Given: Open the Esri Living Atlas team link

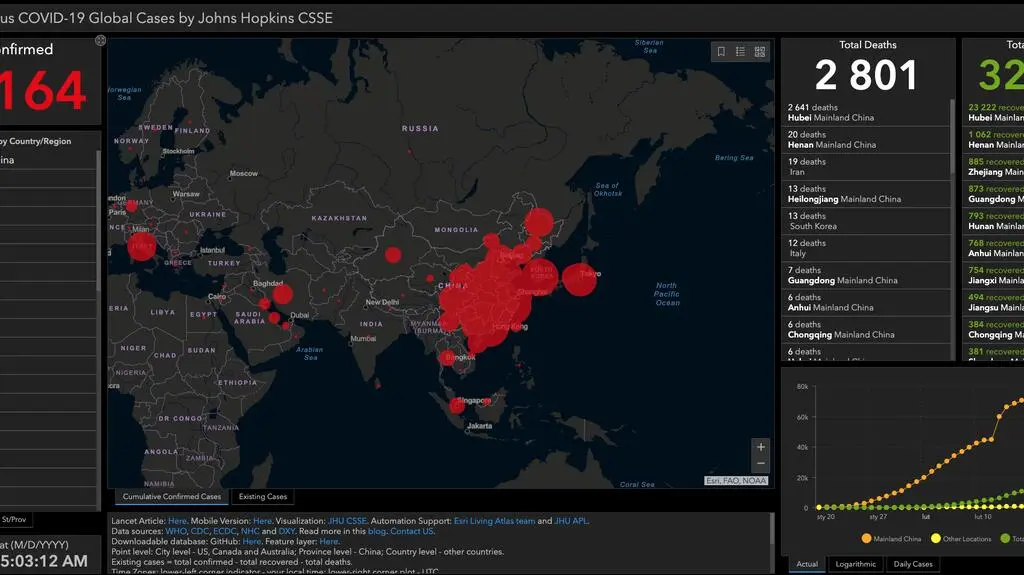Looking at the screenshot, I should [x=494, y=521].
